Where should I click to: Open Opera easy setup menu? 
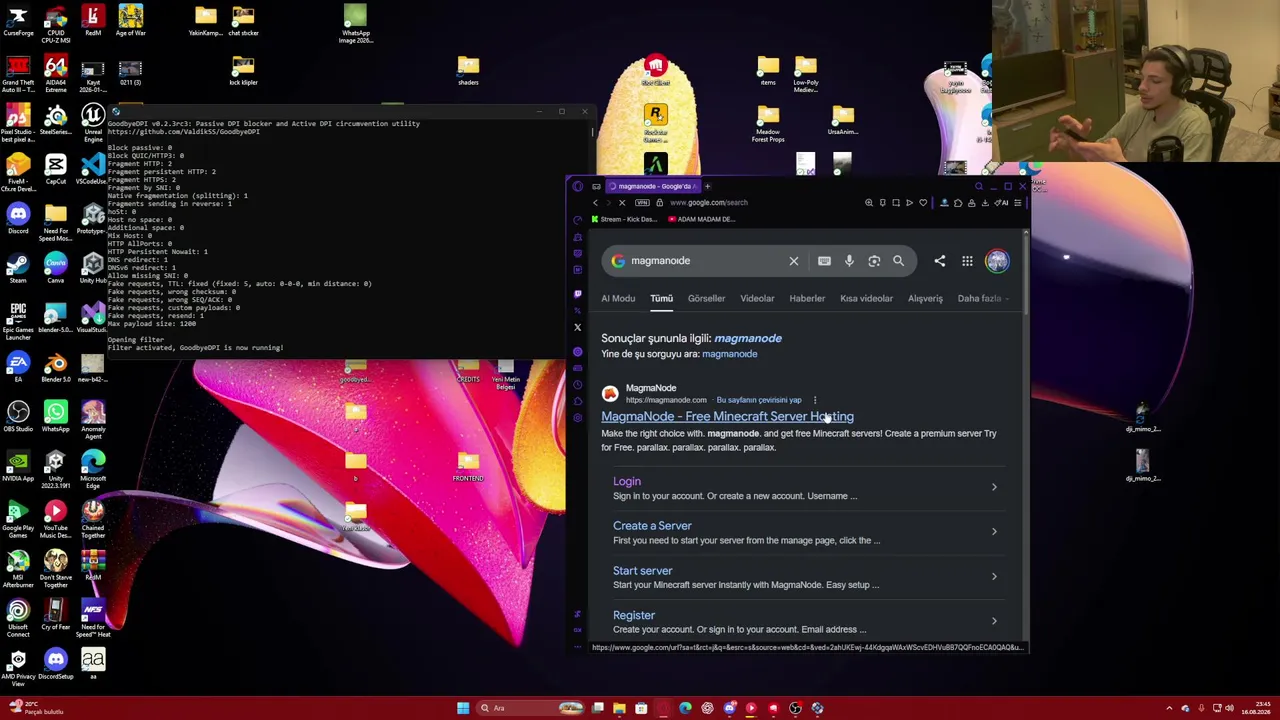tap(1017, 203)
